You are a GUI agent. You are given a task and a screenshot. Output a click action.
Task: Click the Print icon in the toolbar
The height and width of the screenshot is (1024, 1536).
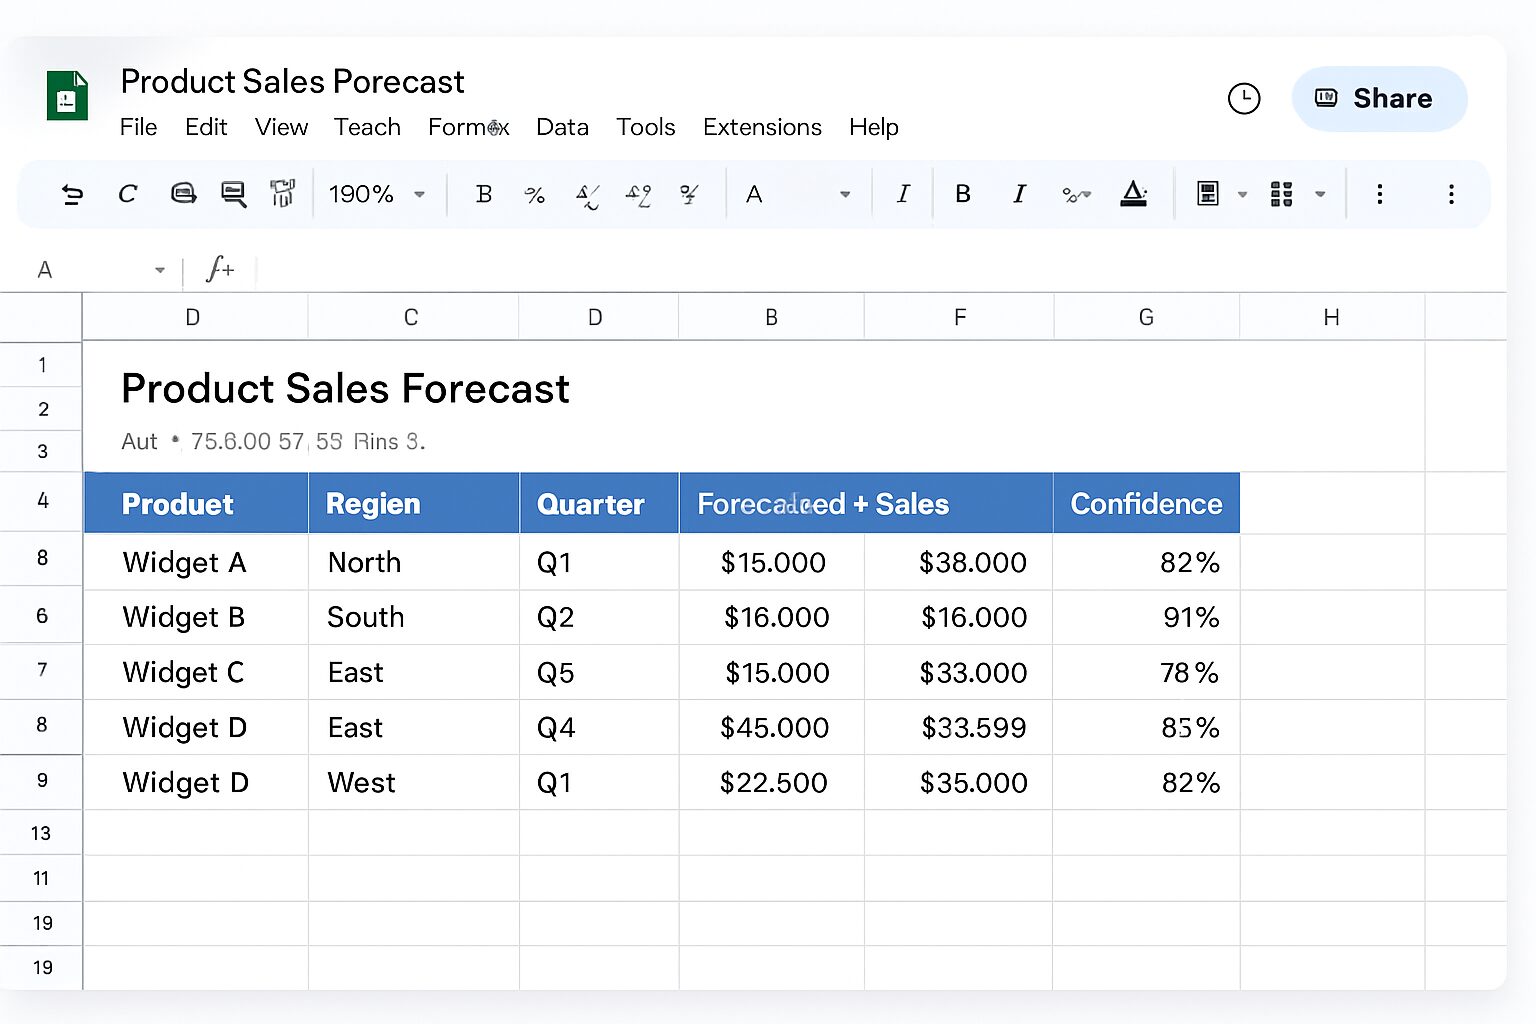tap(183, 194)
